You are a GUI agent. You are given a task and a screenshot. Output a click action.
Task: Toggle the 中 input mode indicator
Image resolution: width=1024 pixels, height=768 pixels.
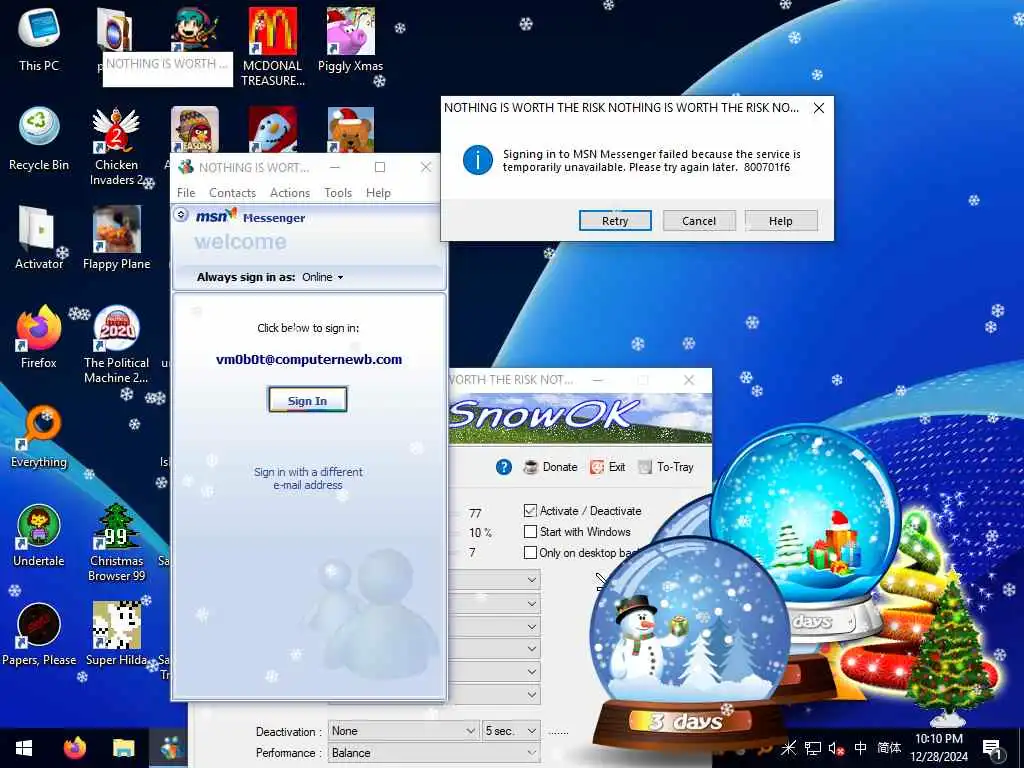861,748
